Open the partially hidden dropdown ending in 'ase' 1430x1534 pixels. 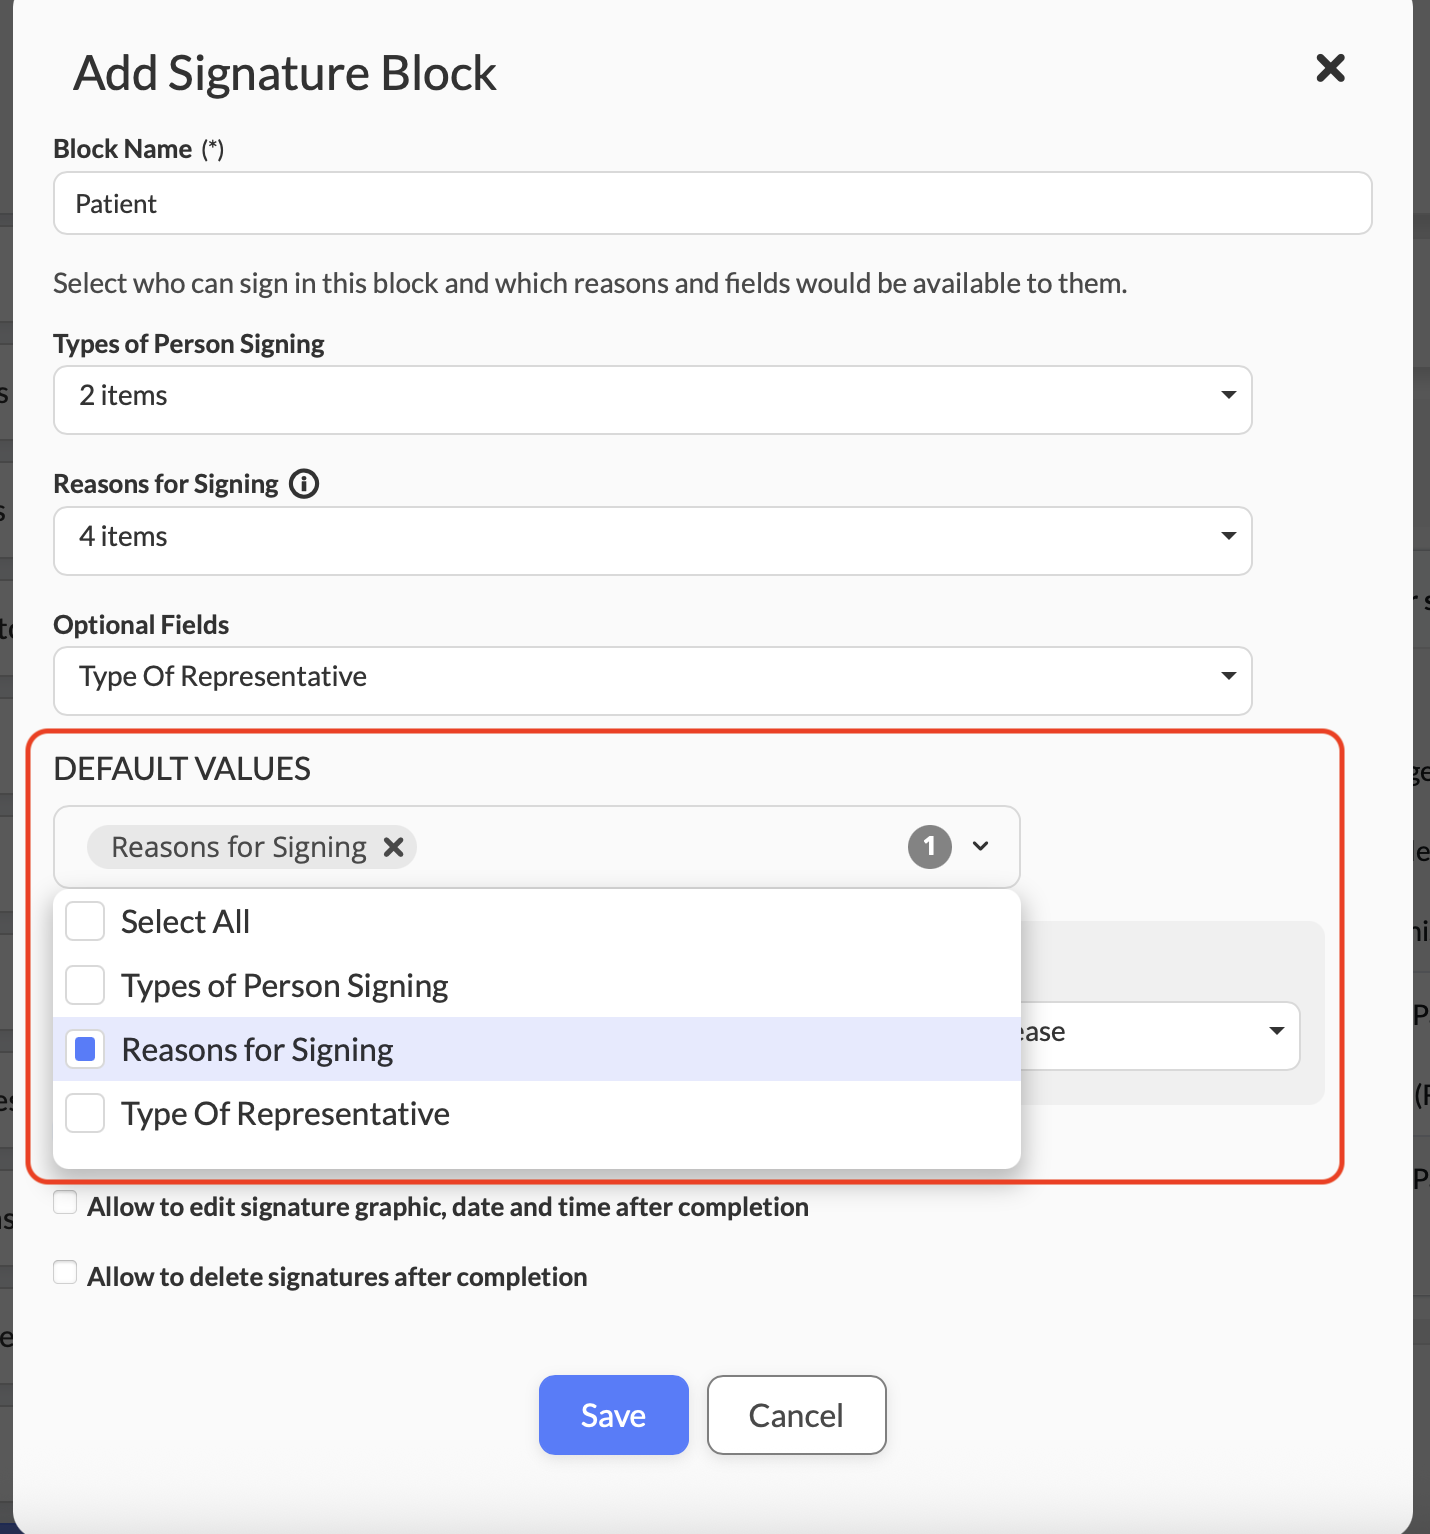click(x=1160, y=1035)
